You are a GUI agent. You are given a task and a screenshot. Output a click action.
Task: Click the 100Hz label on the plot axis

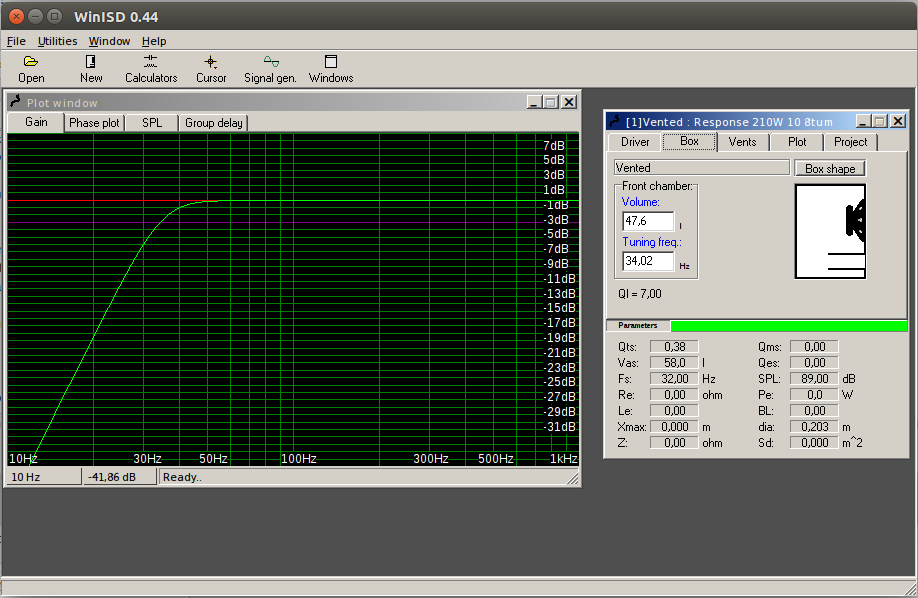tap(299, 459)
